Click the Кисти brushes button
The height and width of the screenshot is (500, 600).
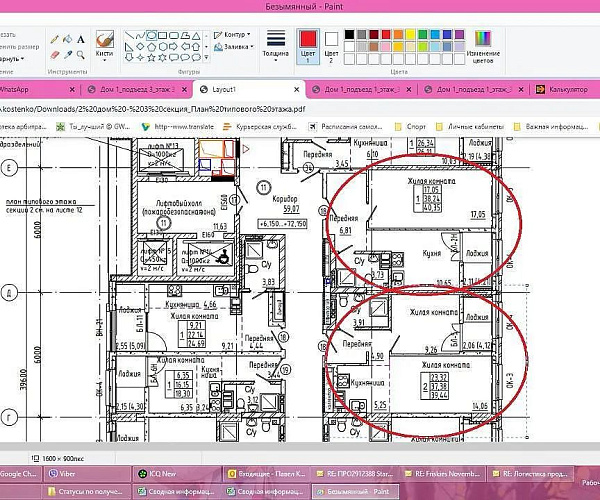104,43
